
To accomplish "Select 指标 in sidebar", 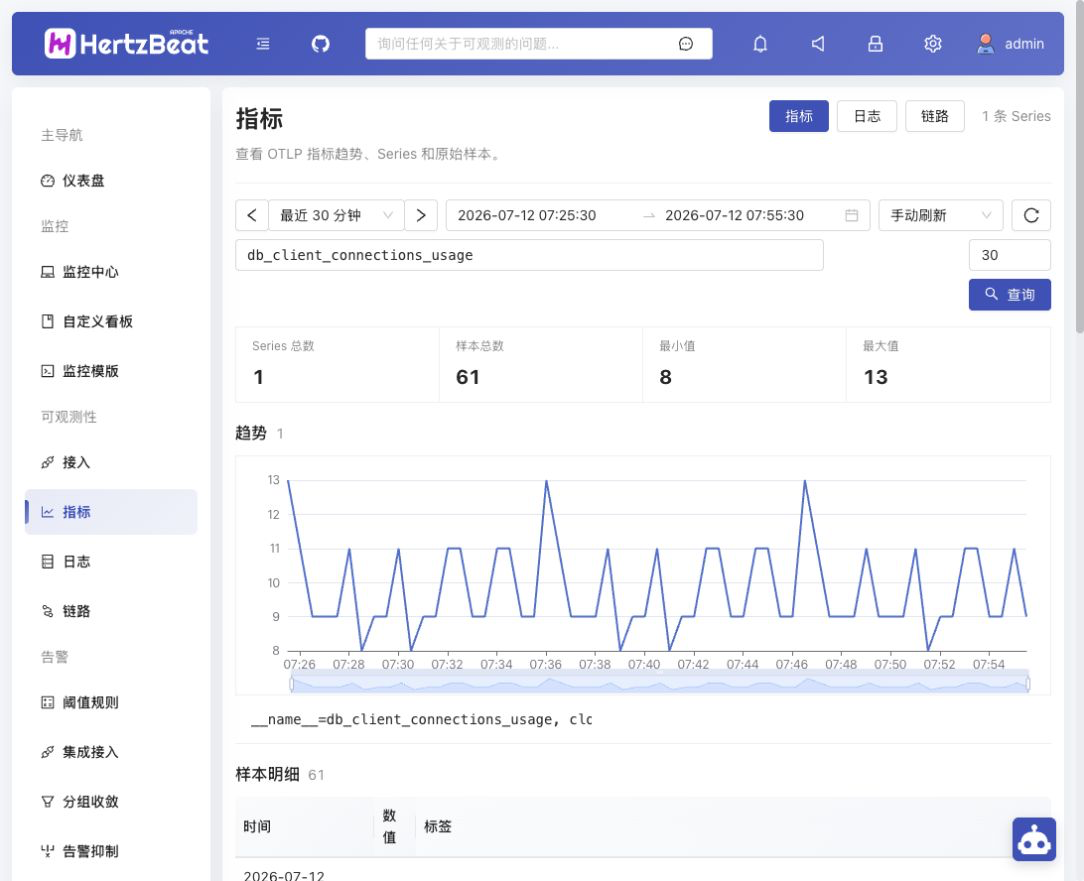I will click(111, 512).
